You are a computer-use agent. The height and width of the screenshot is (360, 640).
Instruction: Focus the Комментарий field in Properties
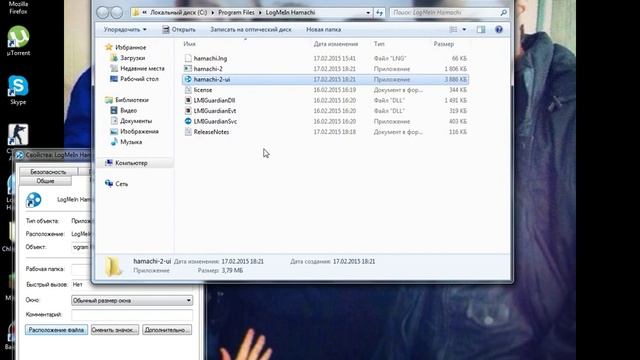[132, 315]
